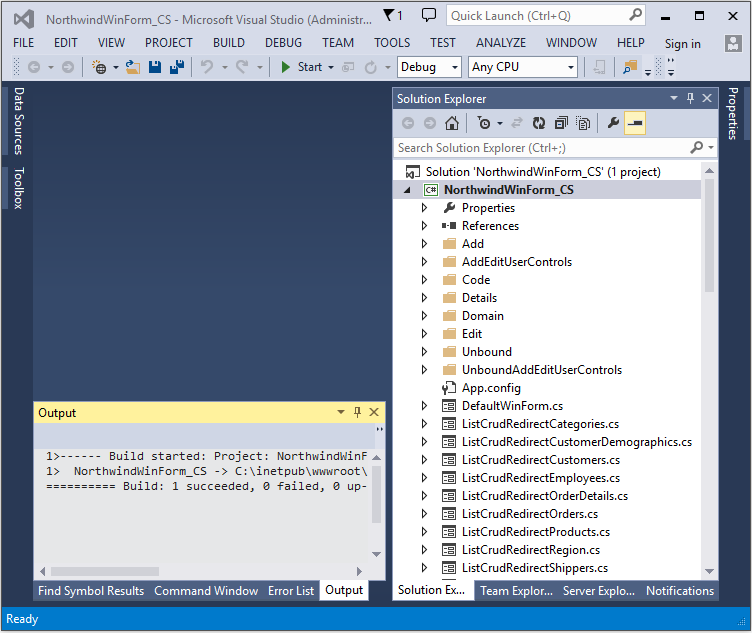Open the DEBUG menu

283,43
